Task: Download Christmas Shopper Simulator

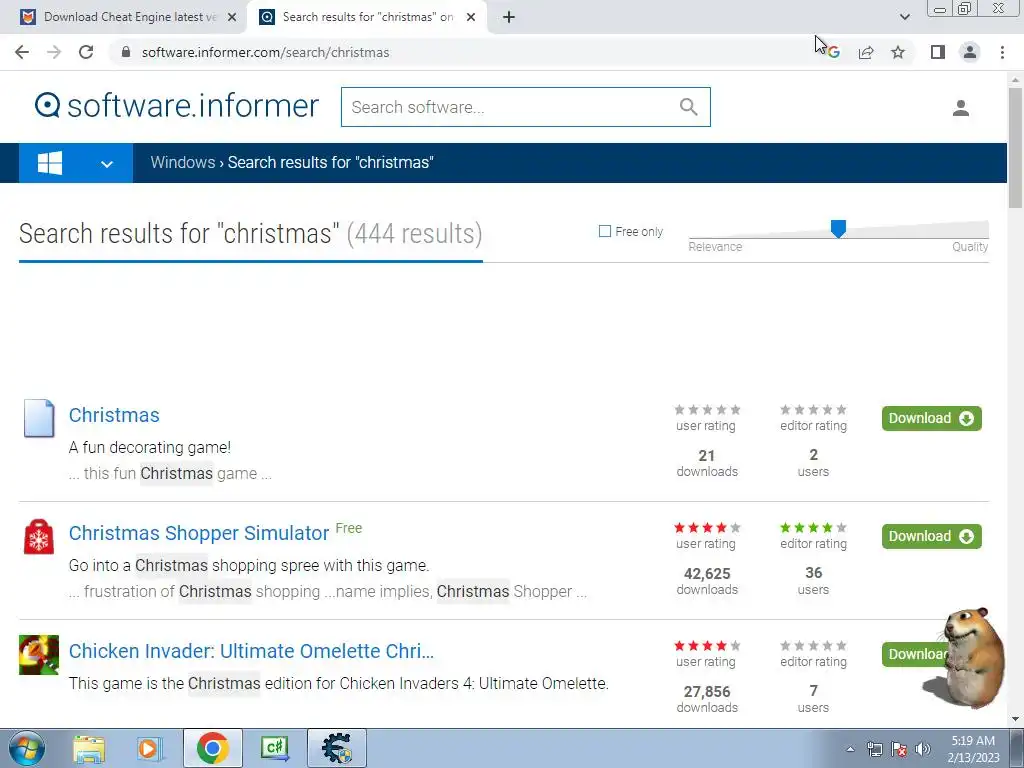Action: [931, 536]
